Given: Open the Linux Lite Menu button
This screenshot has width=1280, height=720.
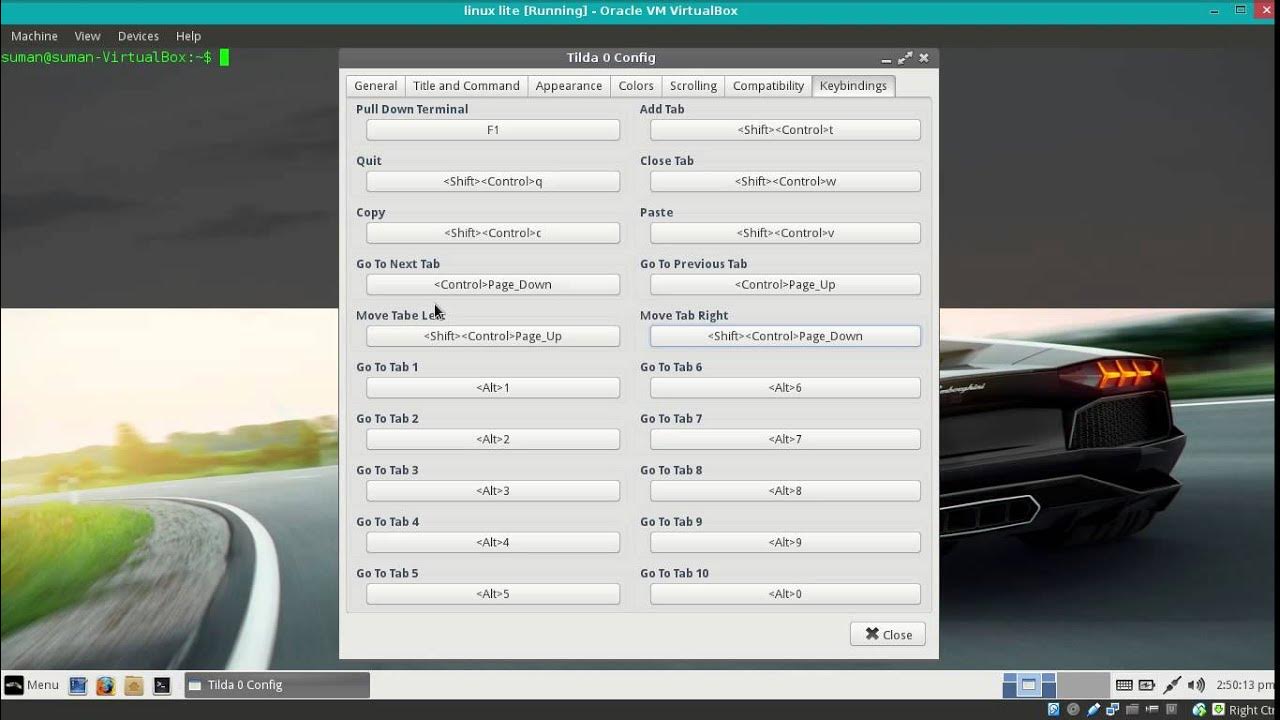Looking at the screenshot, I should [31, 685].
